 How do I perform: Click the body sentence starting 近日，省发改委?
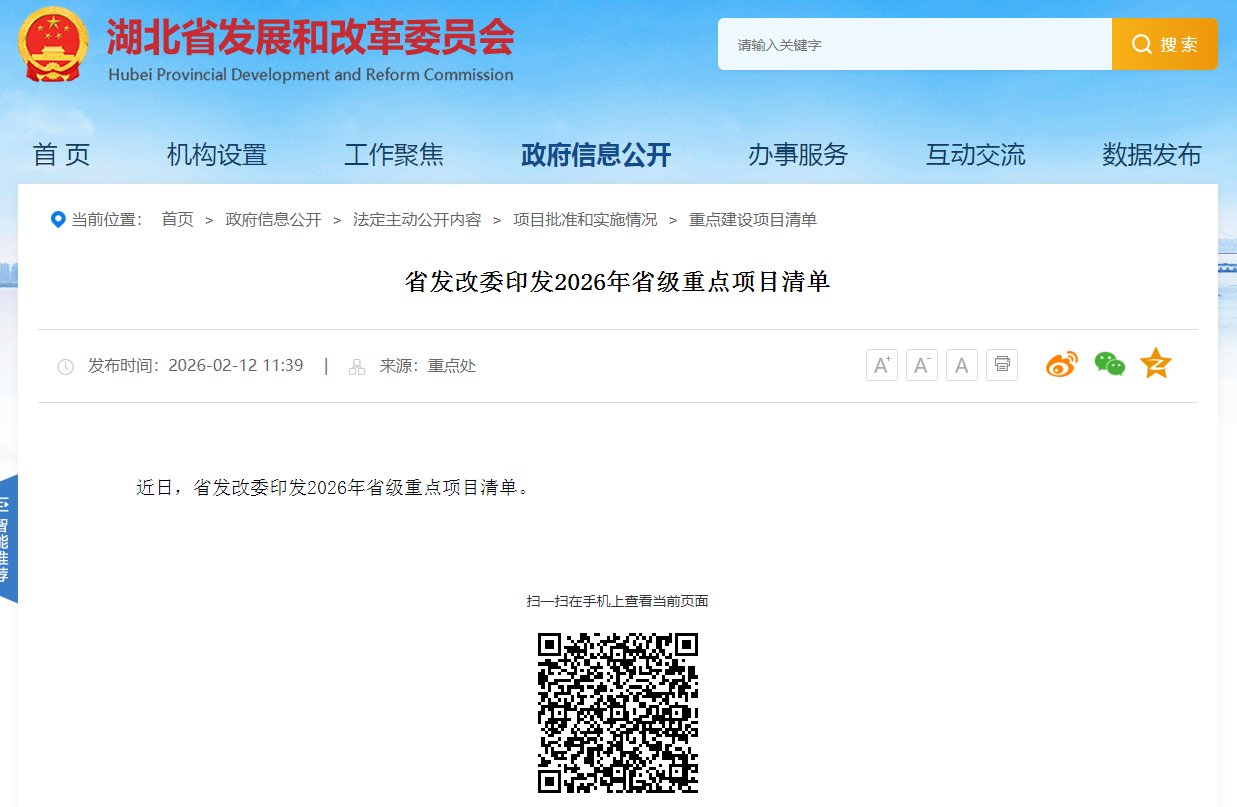333,488
